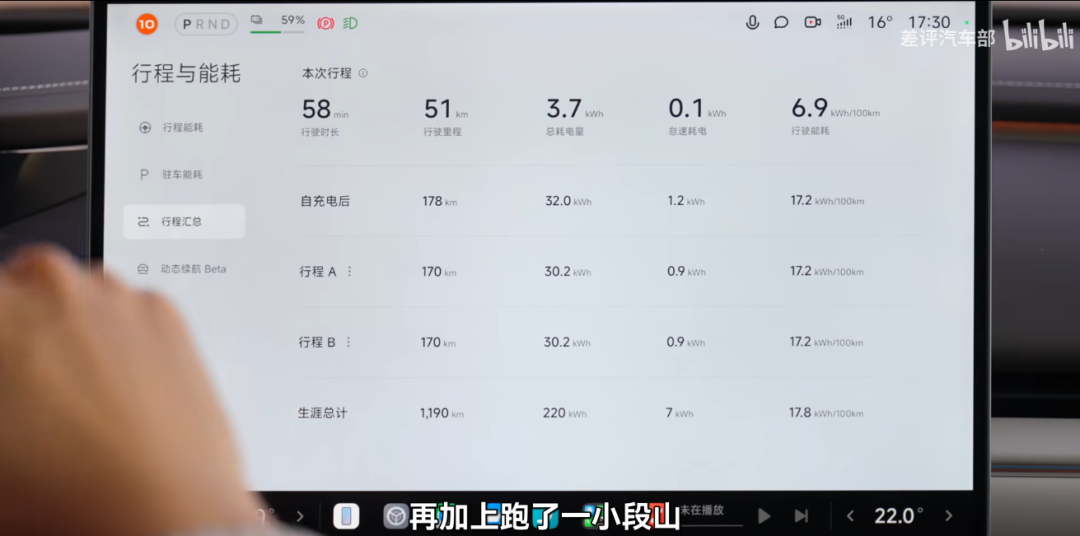Screen dimensions: 1080x536
Task: Open the three-dot menu for 行程 B
Action: 349,342
